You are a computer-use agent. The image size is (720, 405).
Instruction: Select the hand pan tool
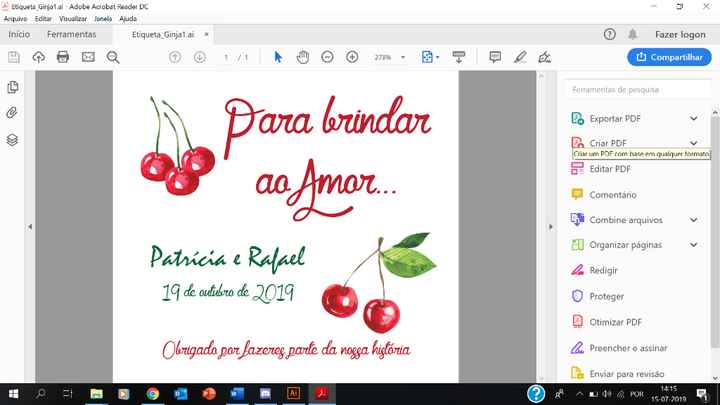303,57
